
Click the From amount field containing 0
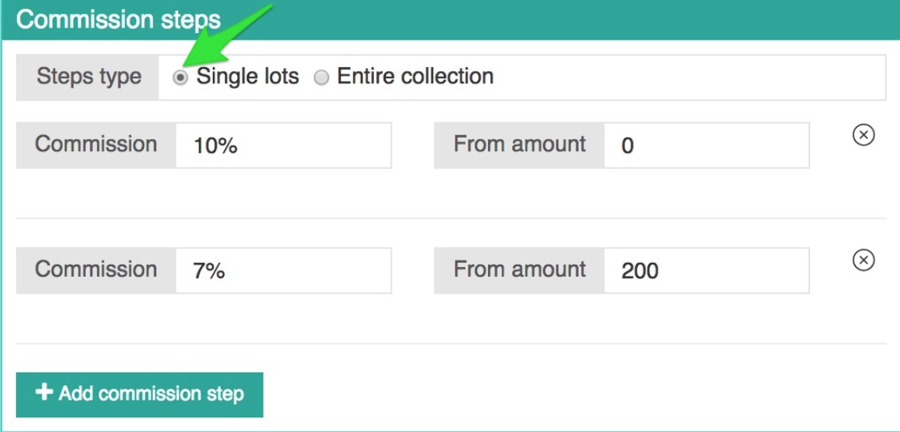pos(706,145)
